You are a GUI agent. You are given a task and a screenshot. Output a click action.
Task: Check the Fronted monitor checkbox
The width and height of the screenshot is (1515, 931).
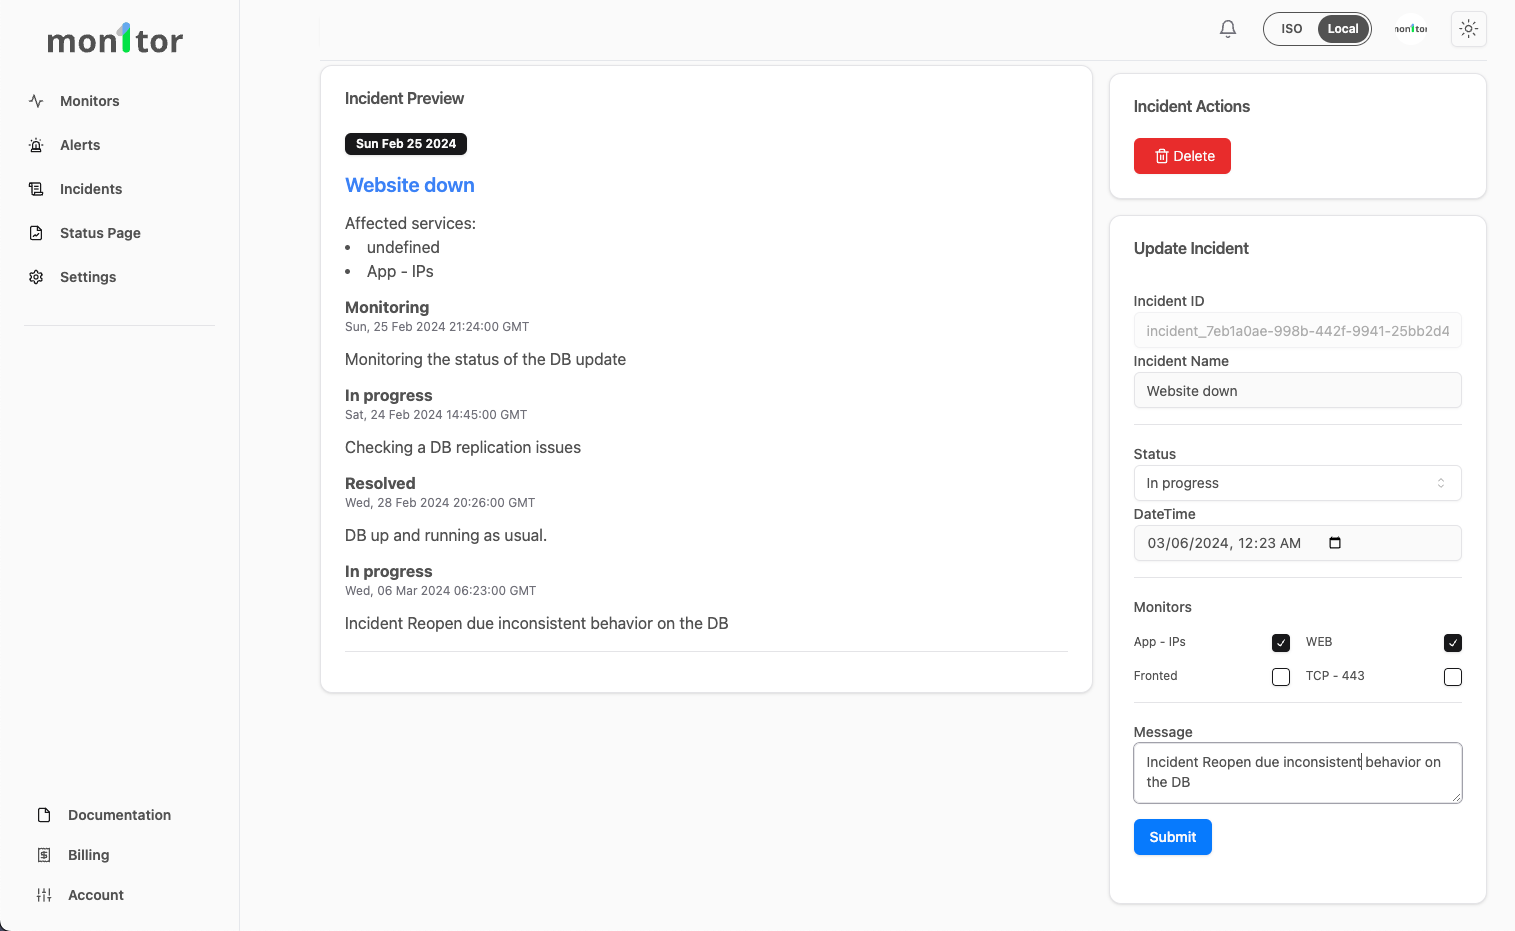1281,677
